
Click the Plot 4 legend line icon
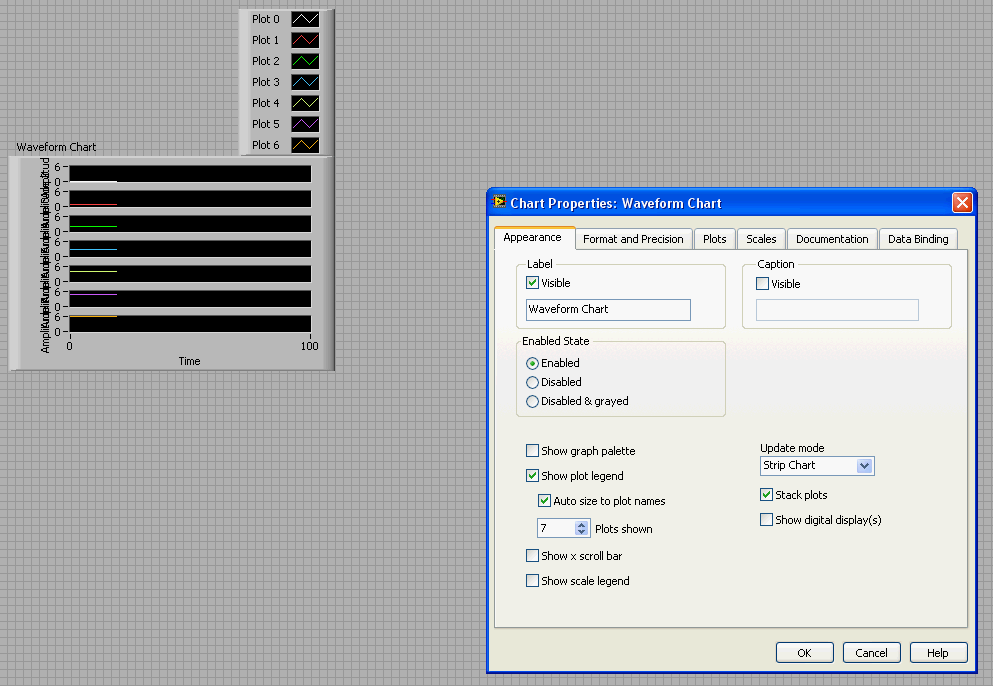pyautogui.click(x=305, y=103)
